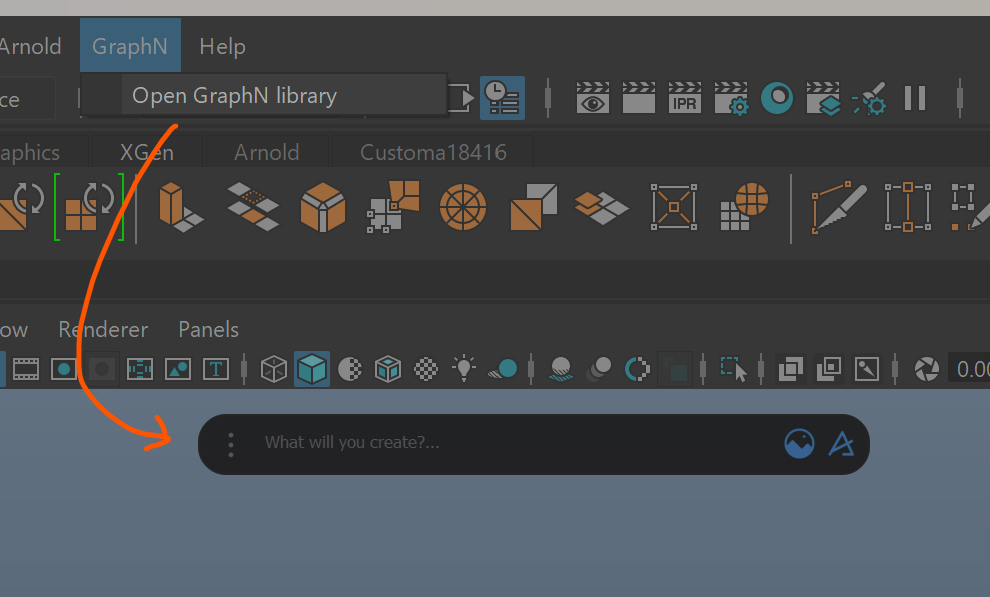This screenshot has width=990, height=597.
Task: Open the Renderer panel menu
Action: pyautogui.click(x=104, y=329)
